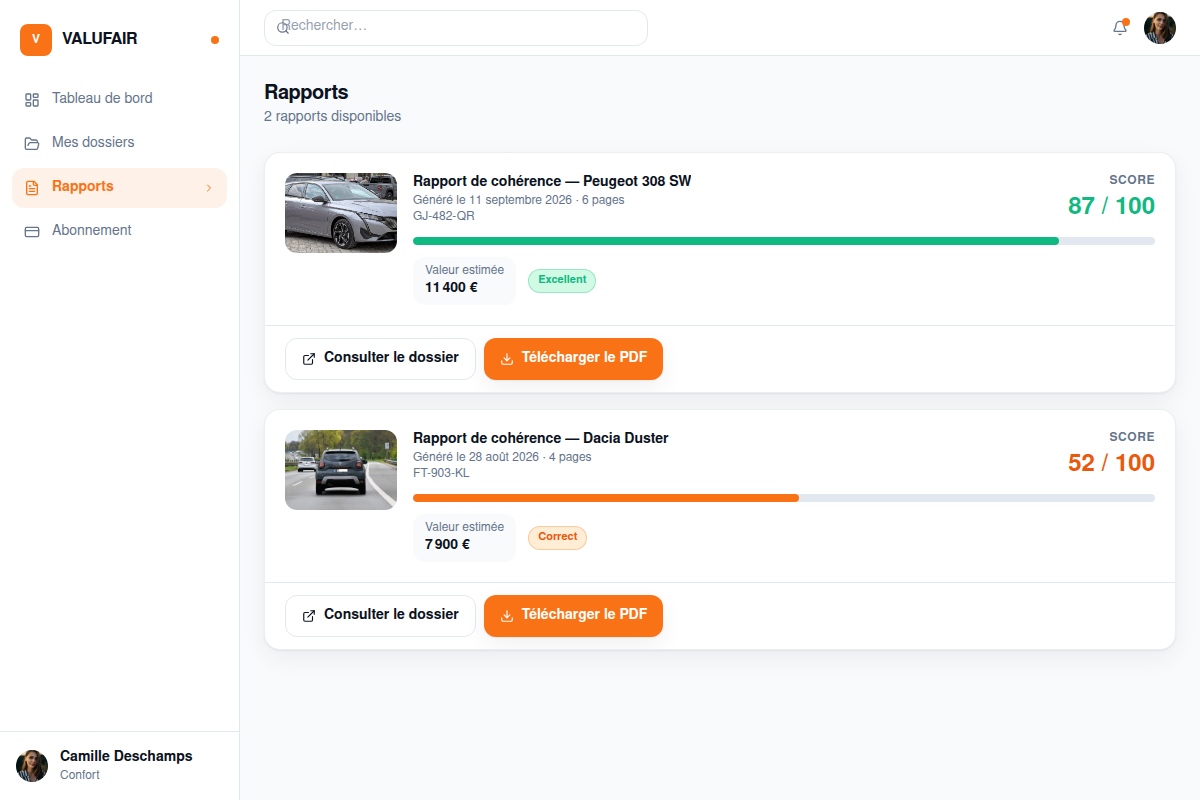The width and height of the screenshot is (1200, 800).
Task: Télécharger le PDF for Peugeot 308 SW
Action: pos(573,359)
